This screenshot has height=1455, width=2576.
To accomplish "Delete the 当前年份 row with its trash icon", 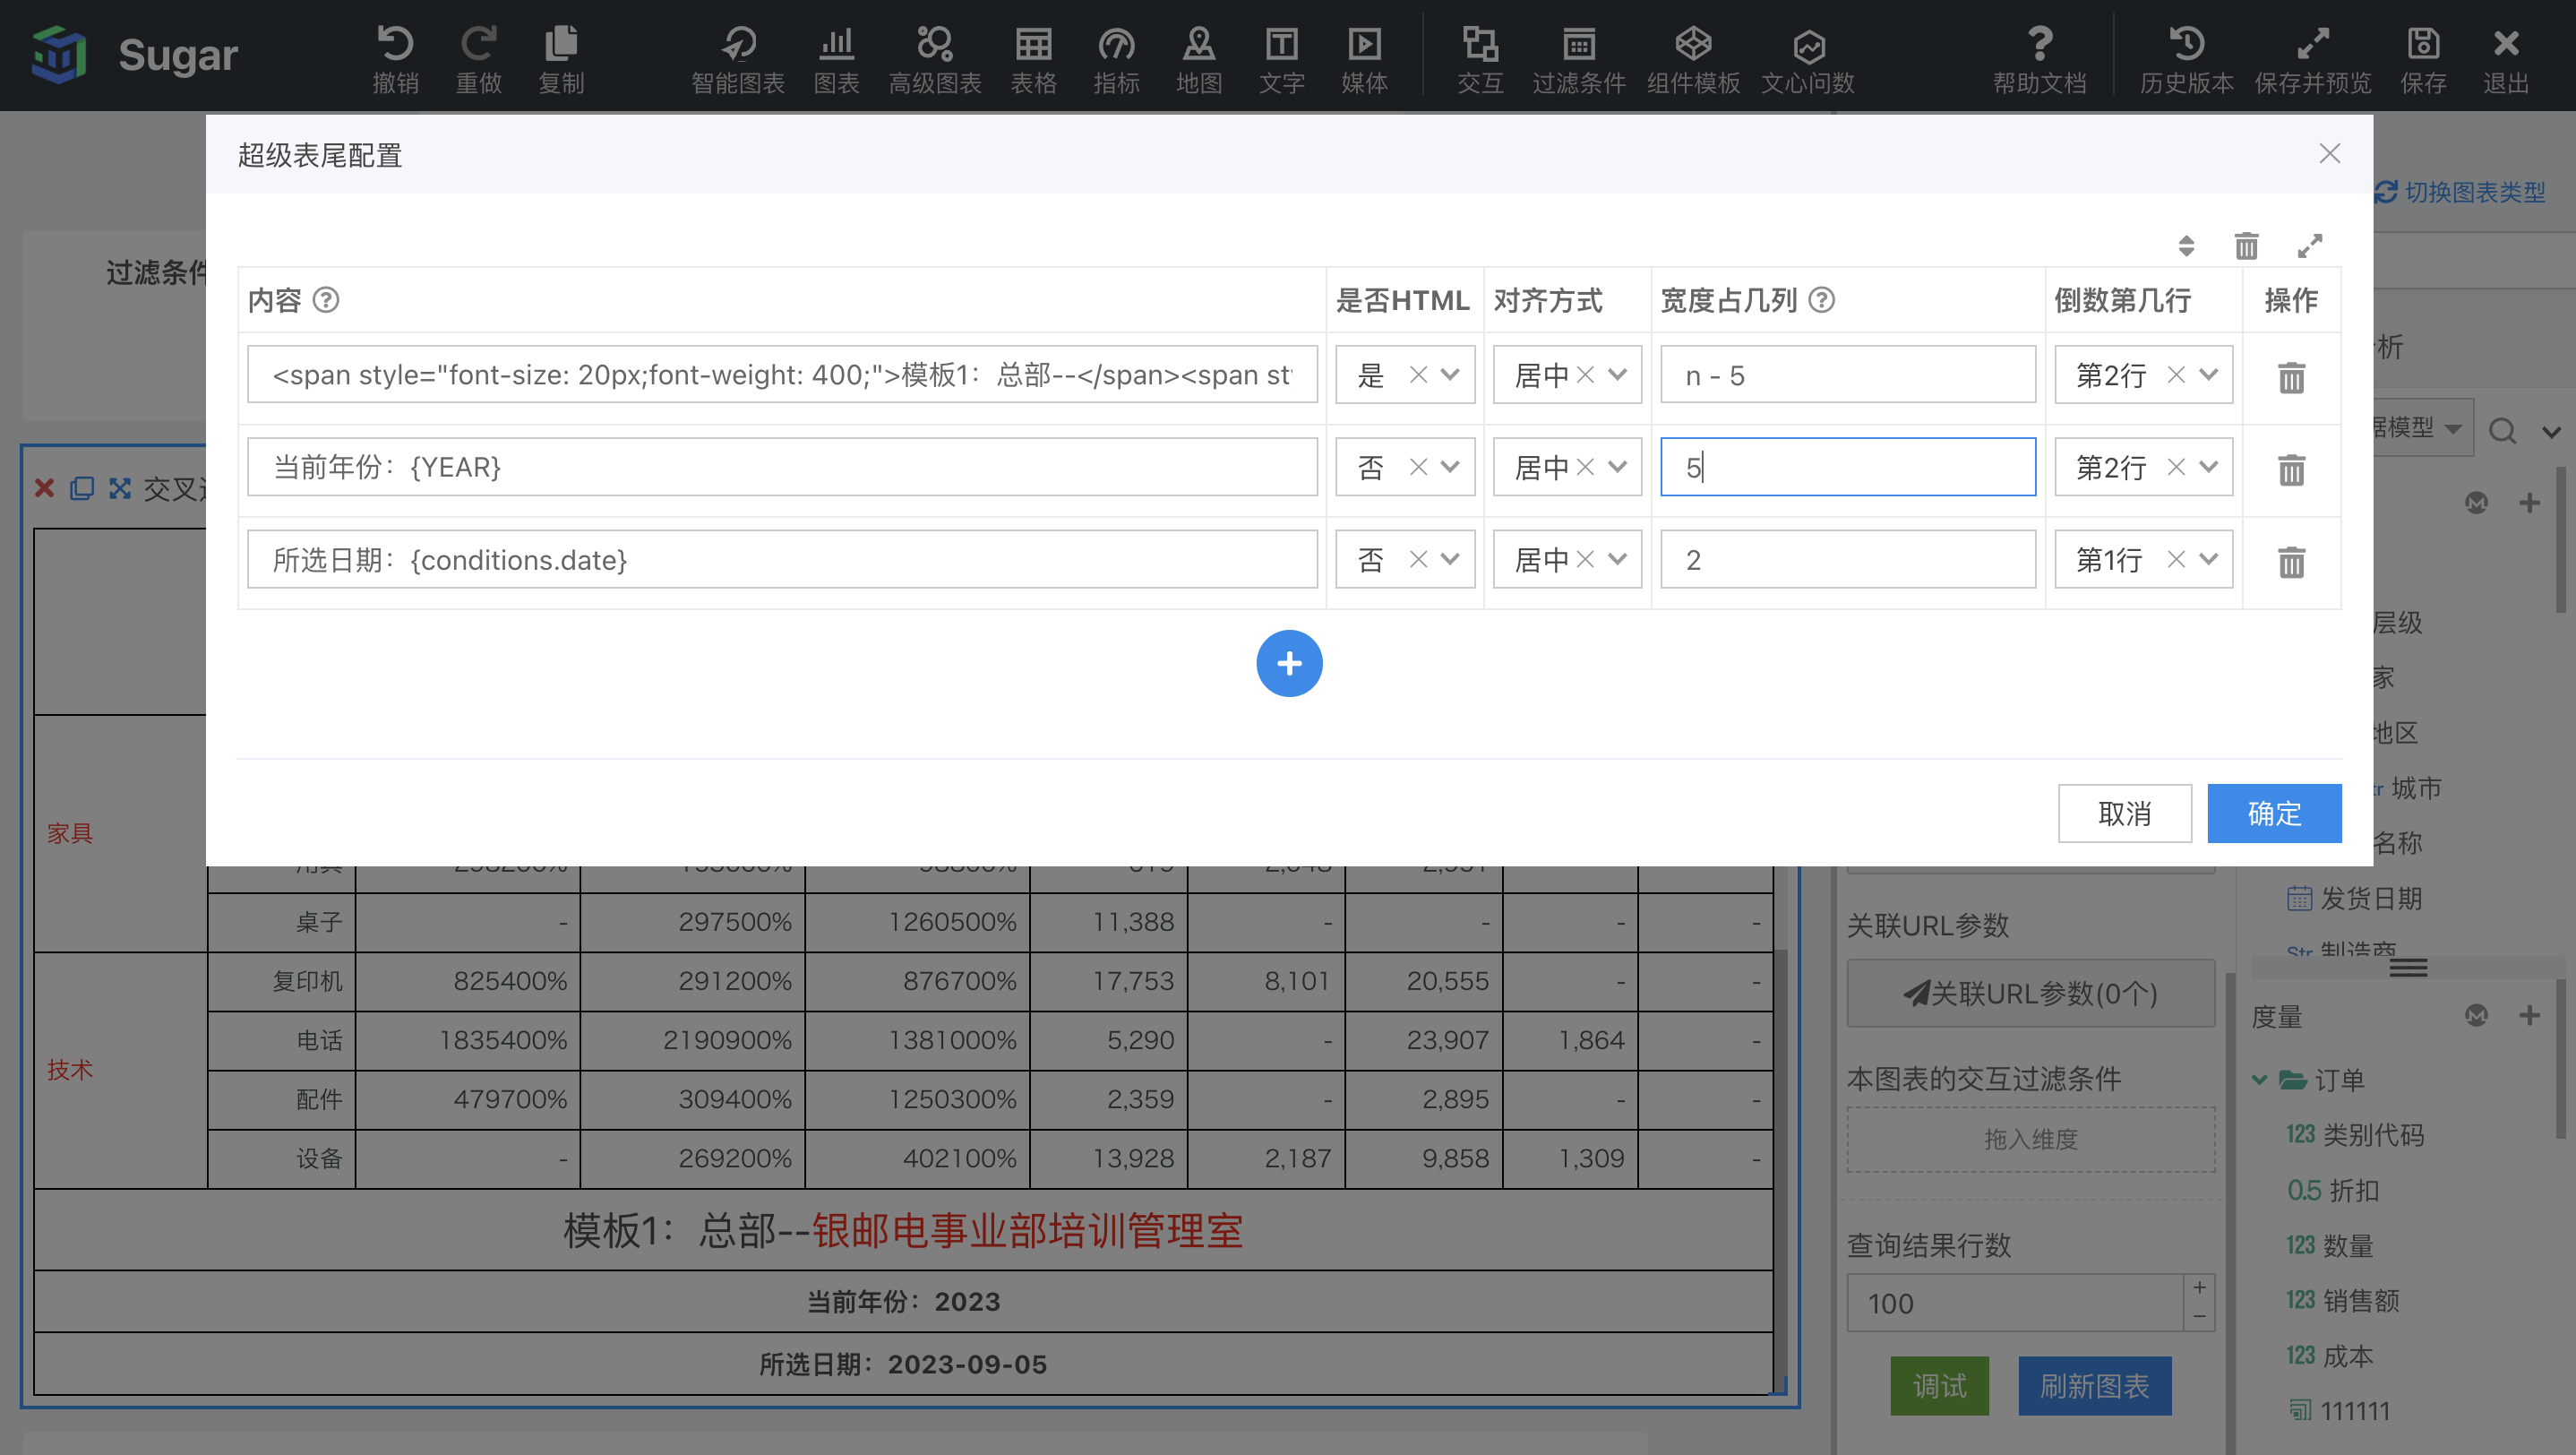I will tap(2291, 469).
